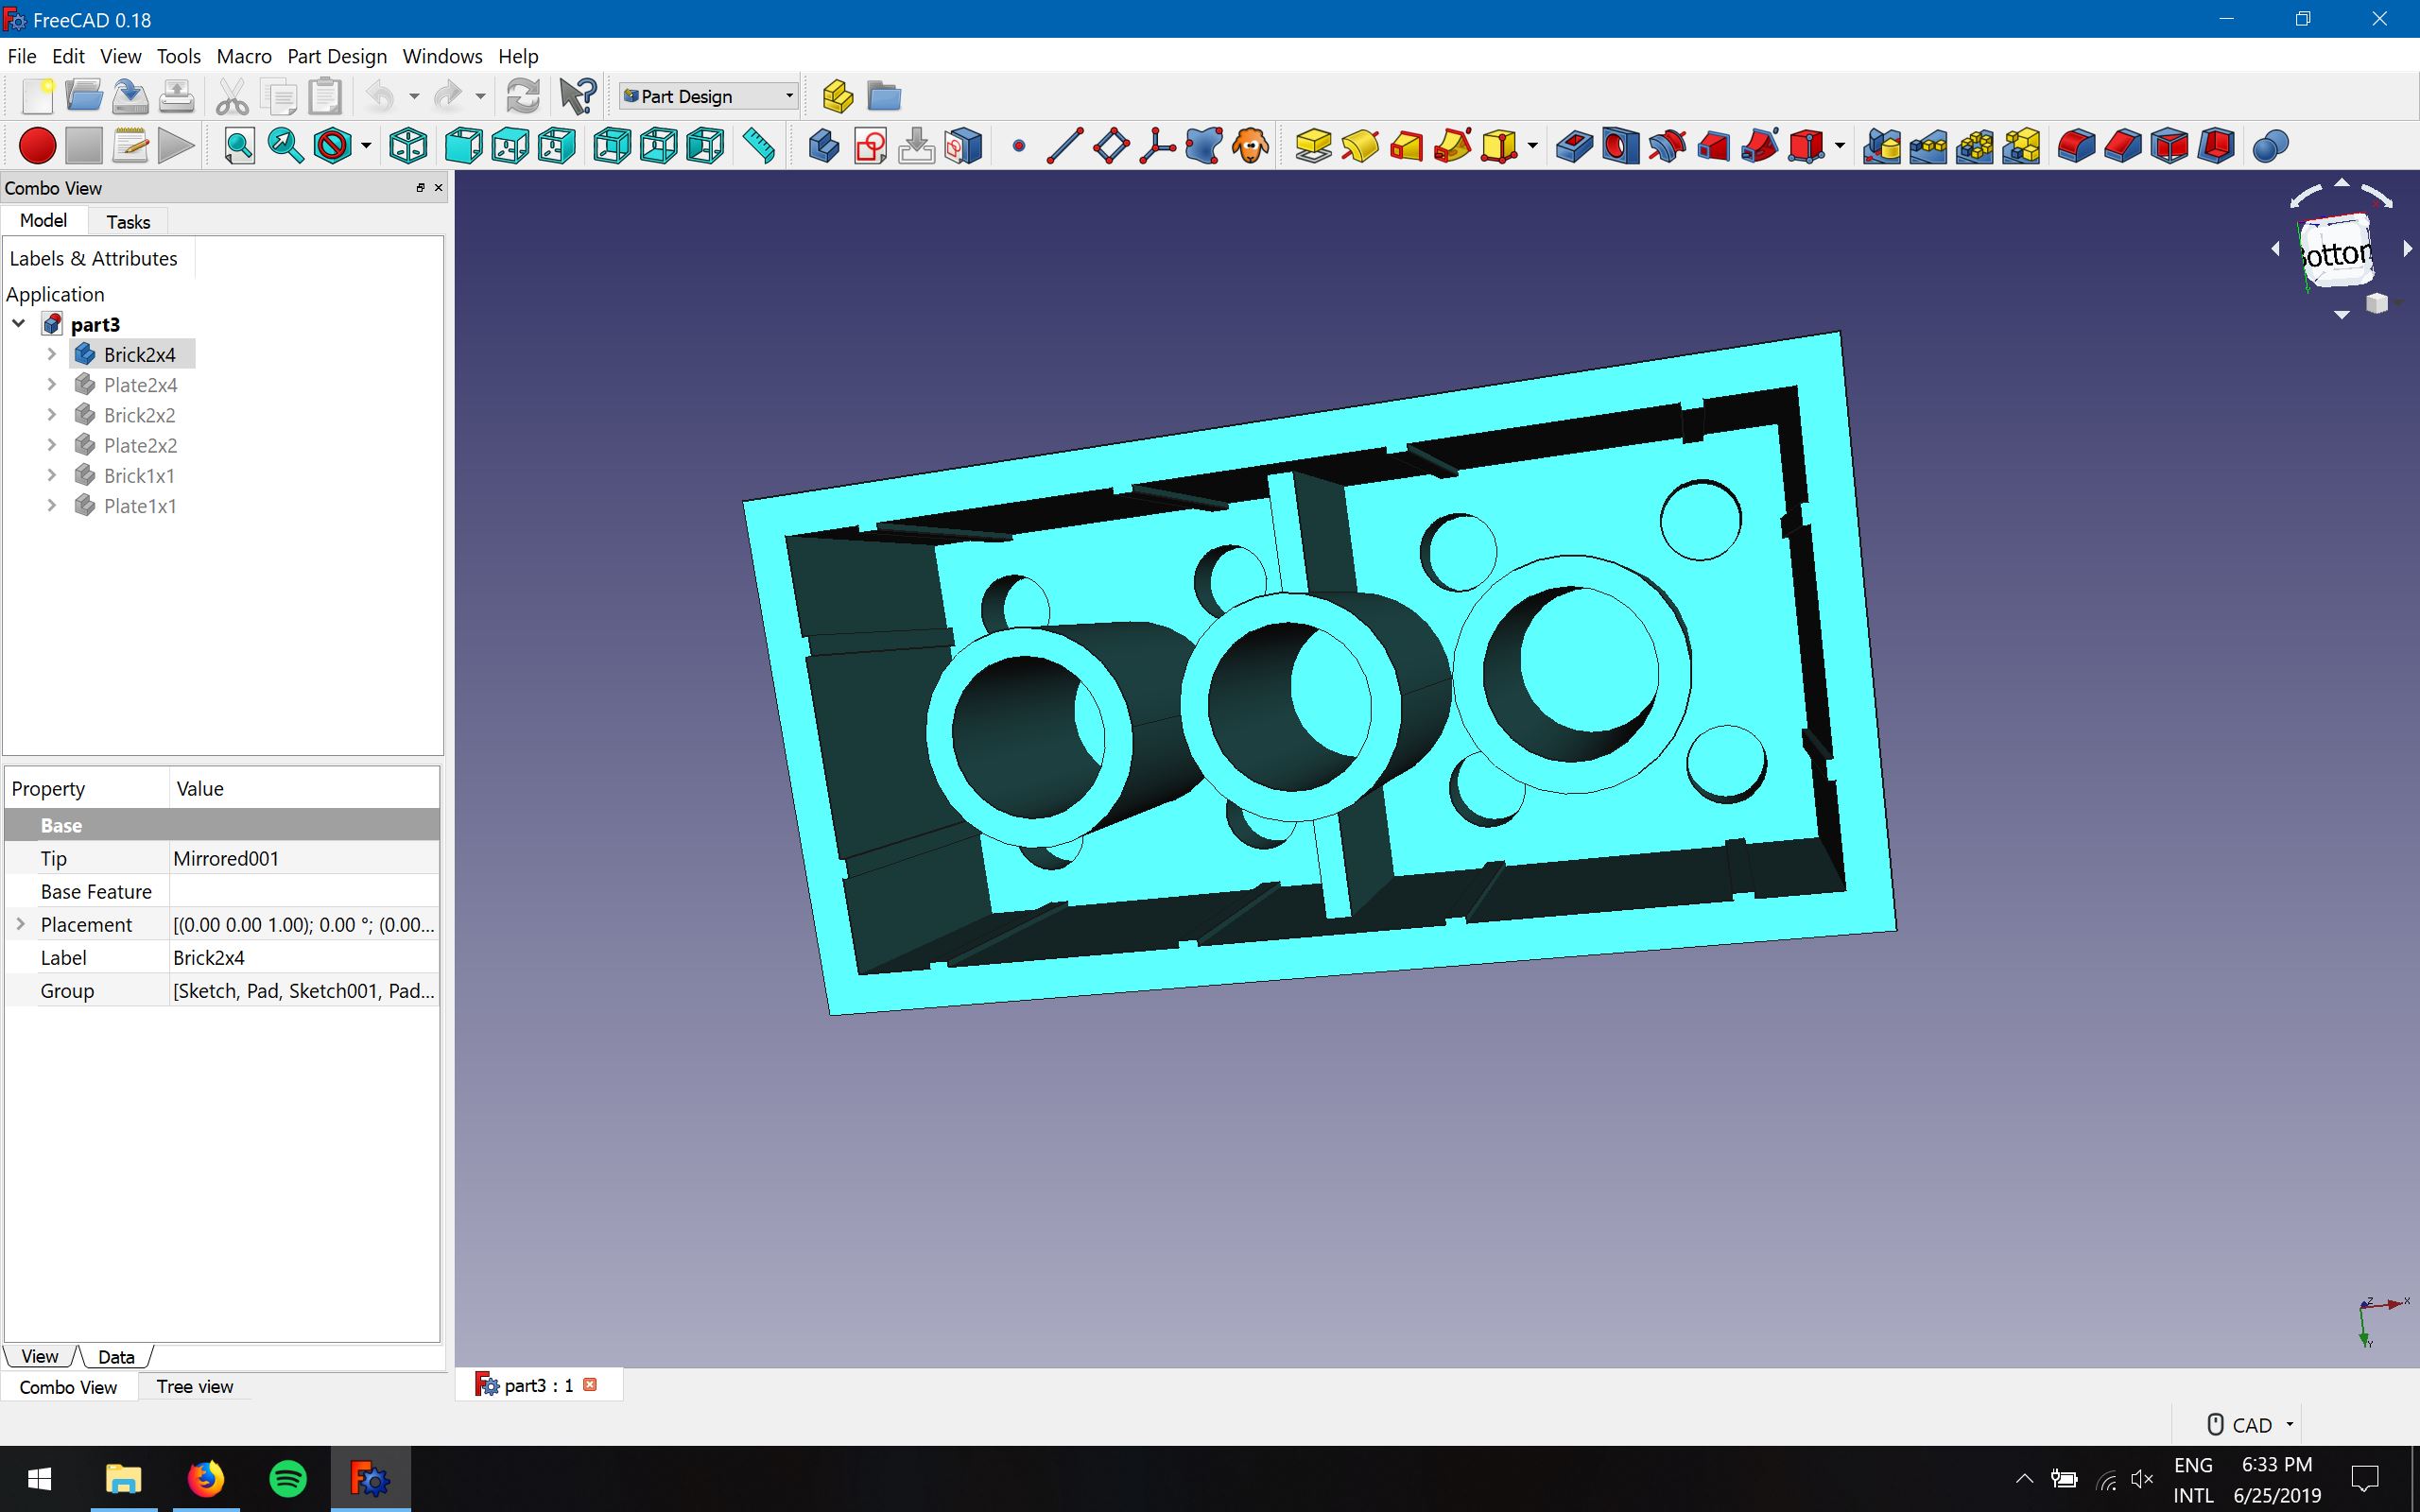Click the CAD navigation style button
This screenshot has height=1512, width=2420.
2250,1424
